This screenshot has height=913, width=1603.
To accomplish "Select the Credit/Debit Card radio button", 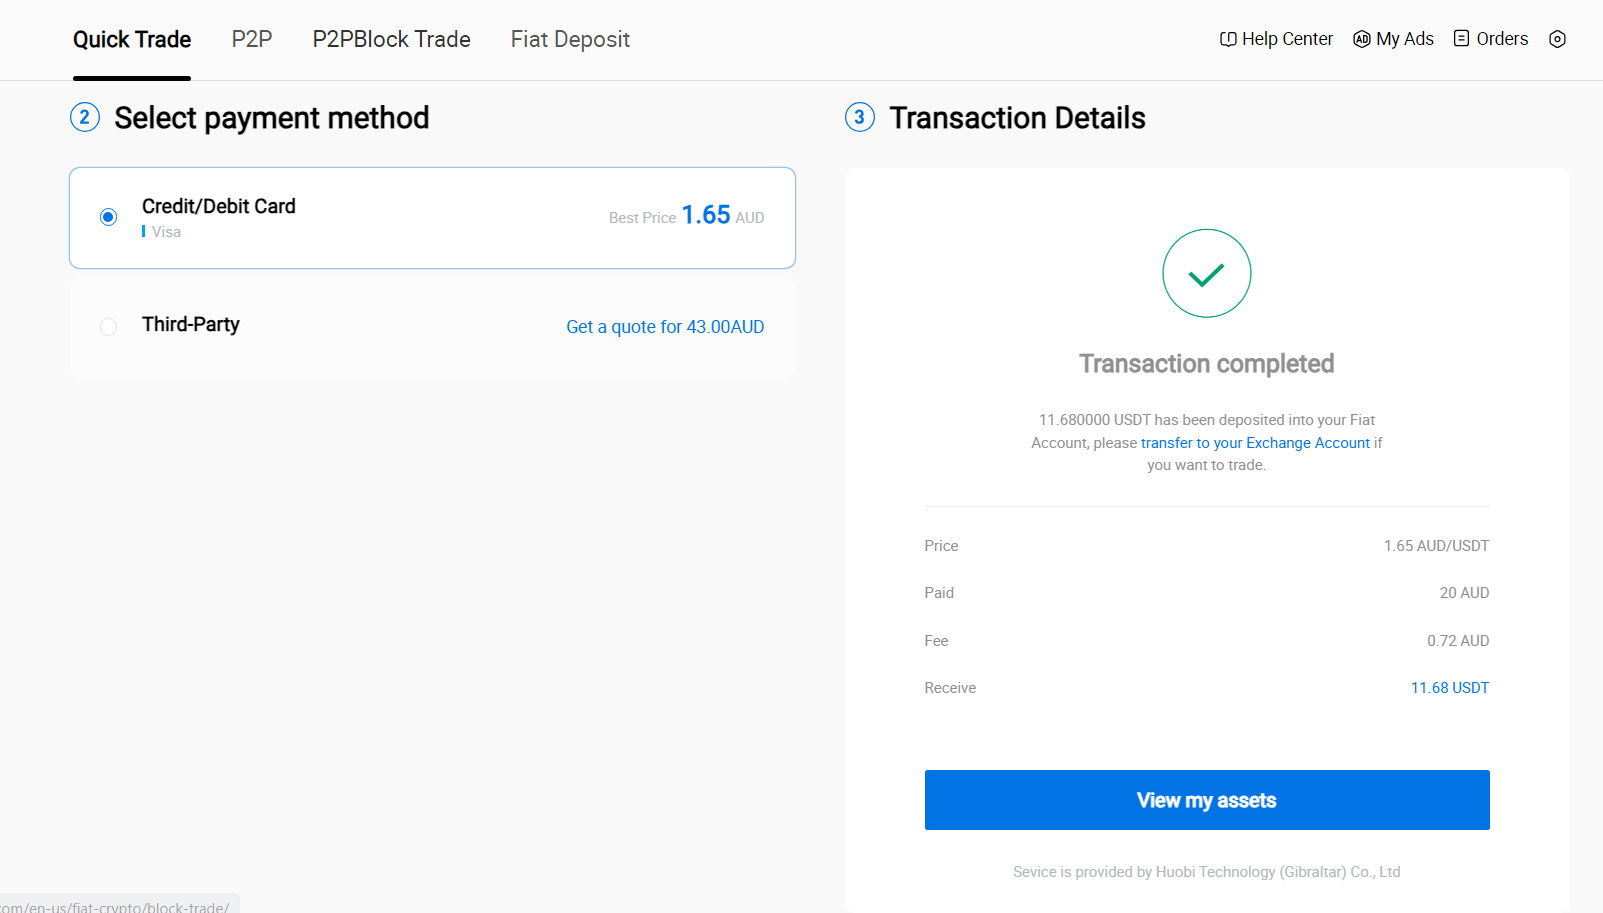I will coord(109,217).
